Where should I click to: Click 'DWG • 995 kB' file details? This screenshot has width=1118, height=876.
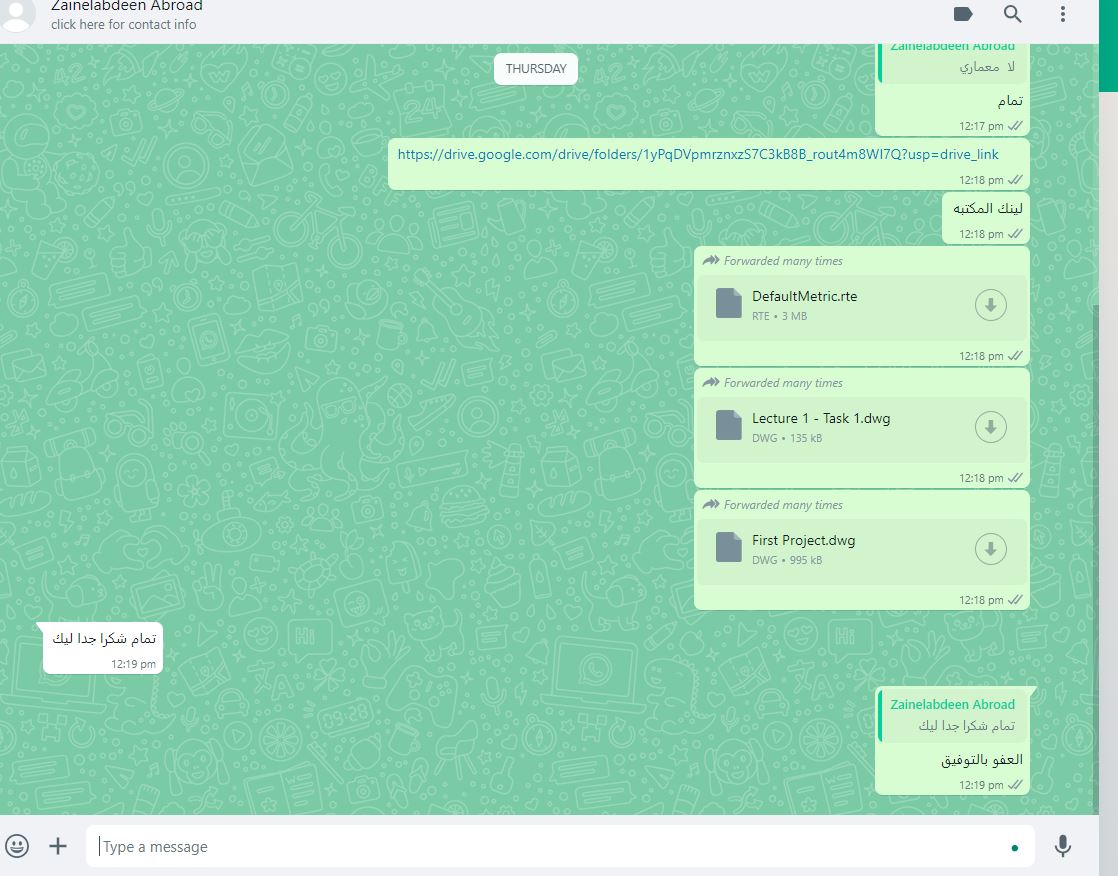point(786,560)
